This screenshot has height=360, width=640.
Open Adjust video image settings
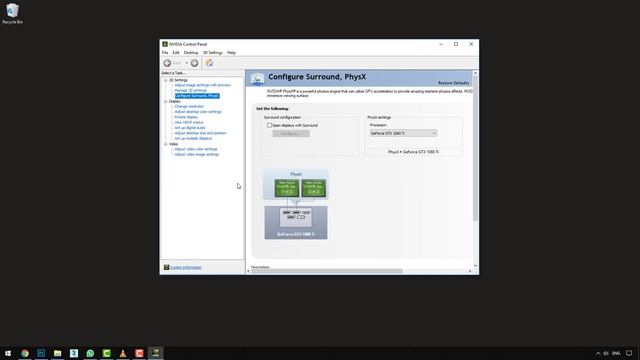[197, 154]
